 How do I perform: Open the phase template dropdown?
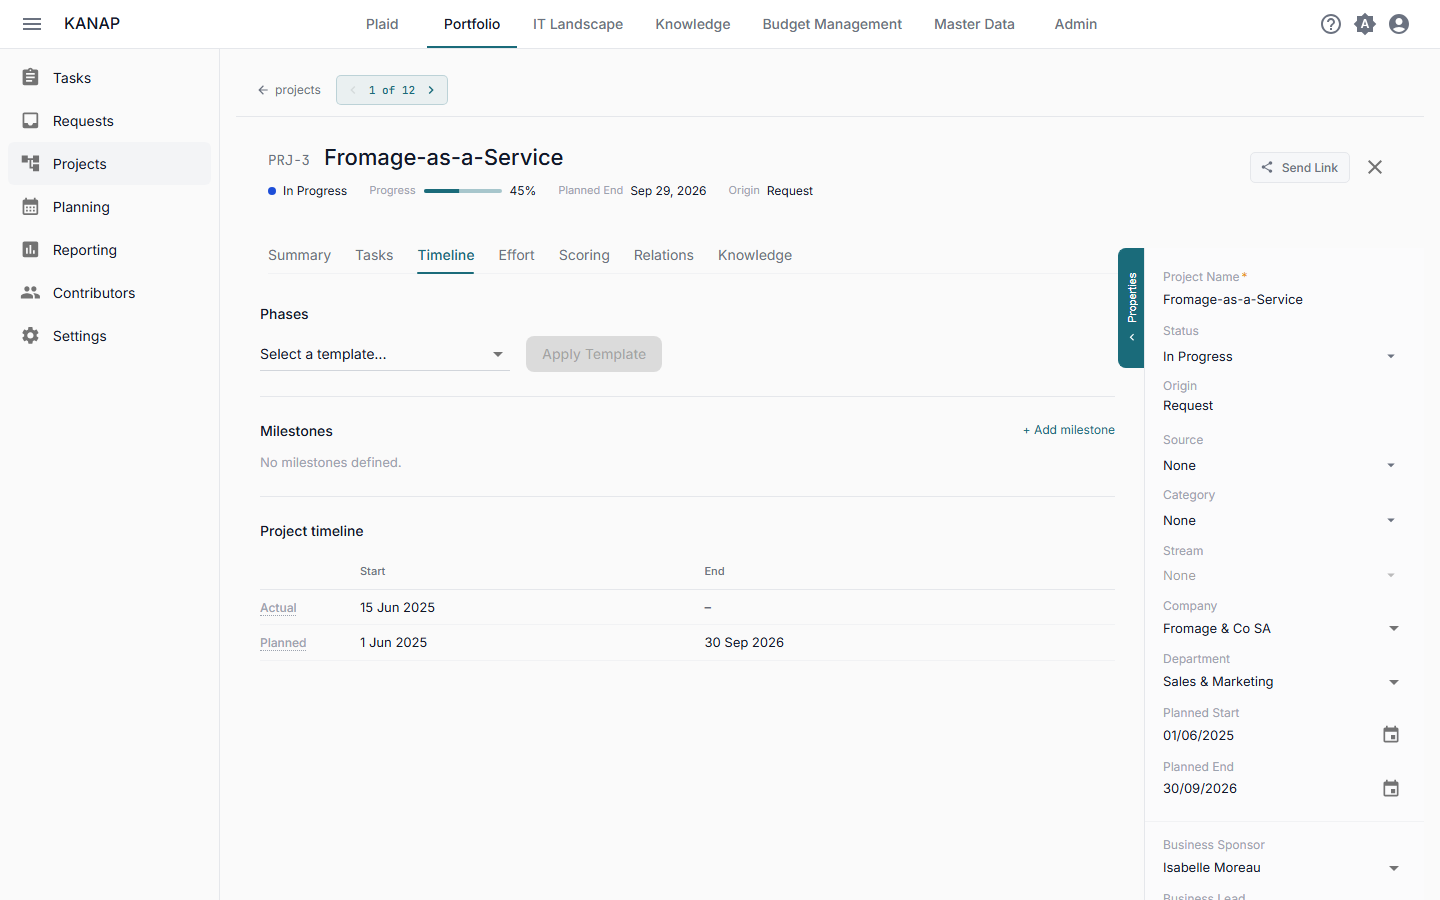pos(385,354)
